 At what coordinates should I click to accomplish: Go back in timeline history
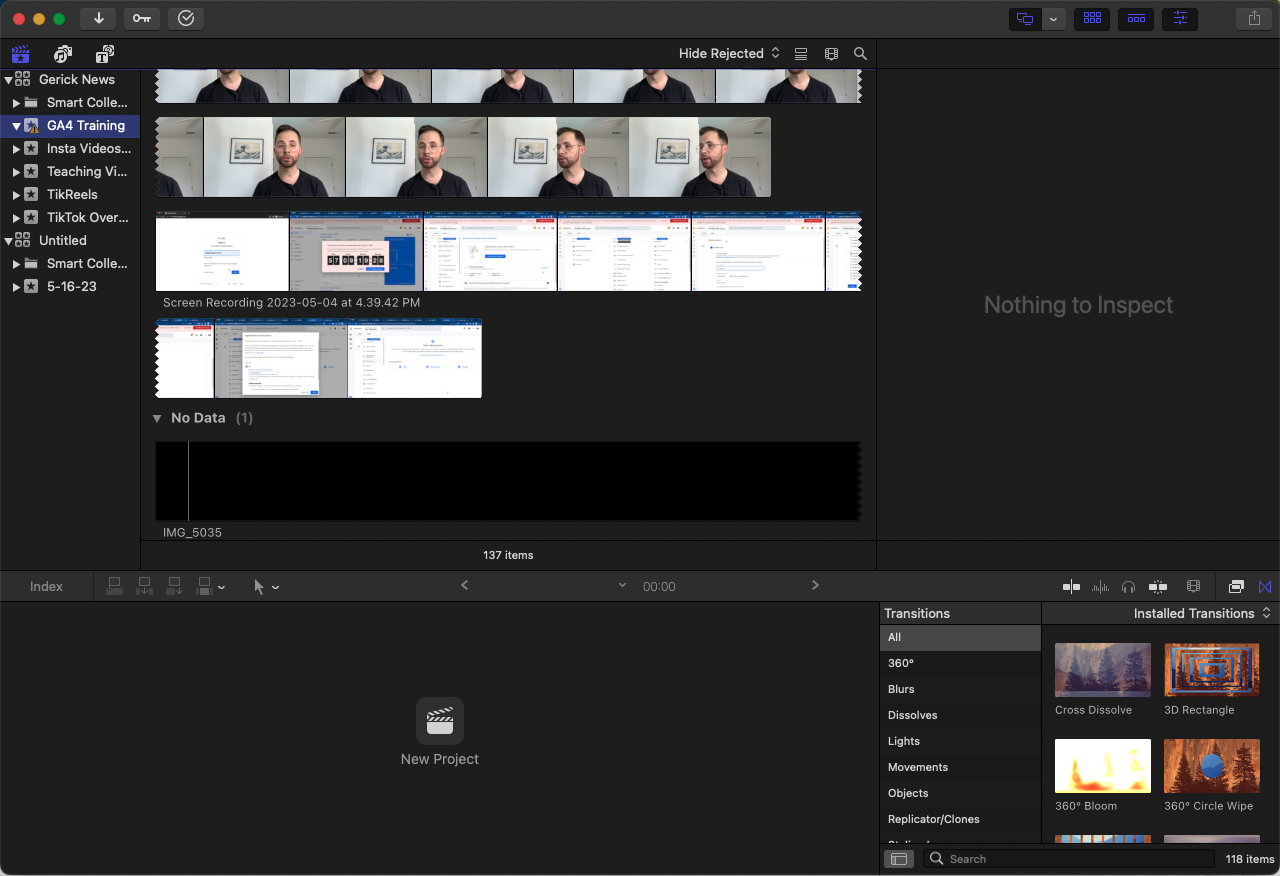464,586
